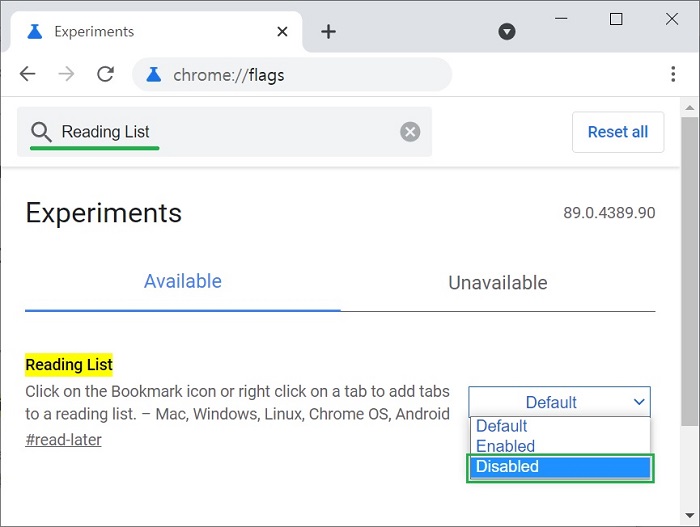Switch to the Available tab
Image resolution: width=700 pixels, height=527 pixels.
point(183,282)
